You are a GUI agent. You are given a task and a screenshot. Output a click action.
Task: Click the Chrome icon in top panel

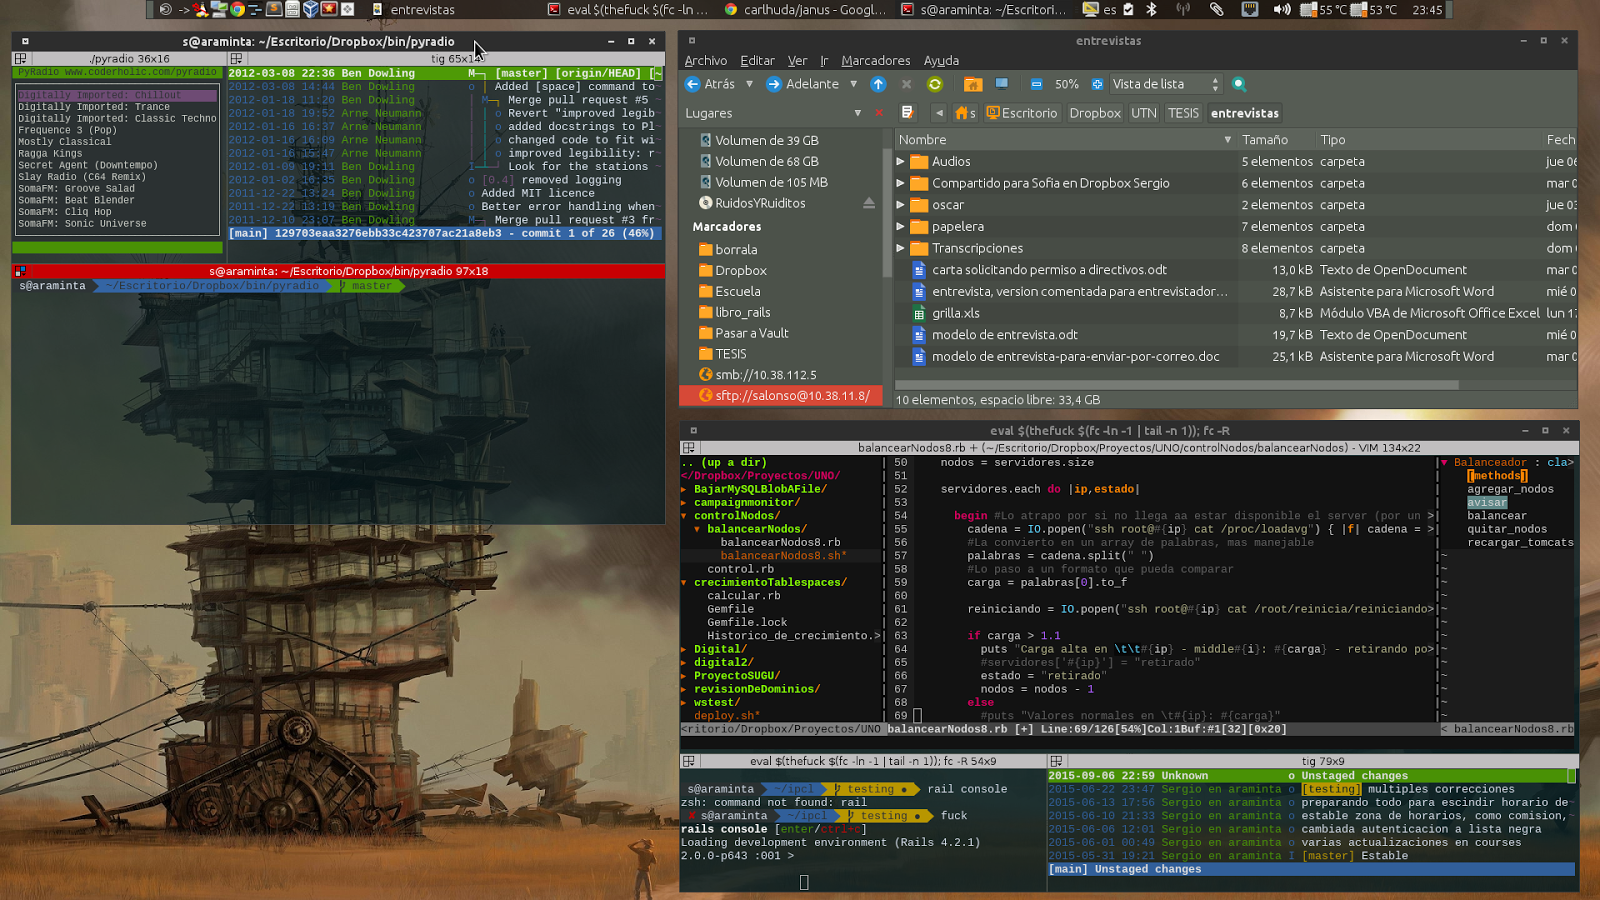[x=237, y=9]
